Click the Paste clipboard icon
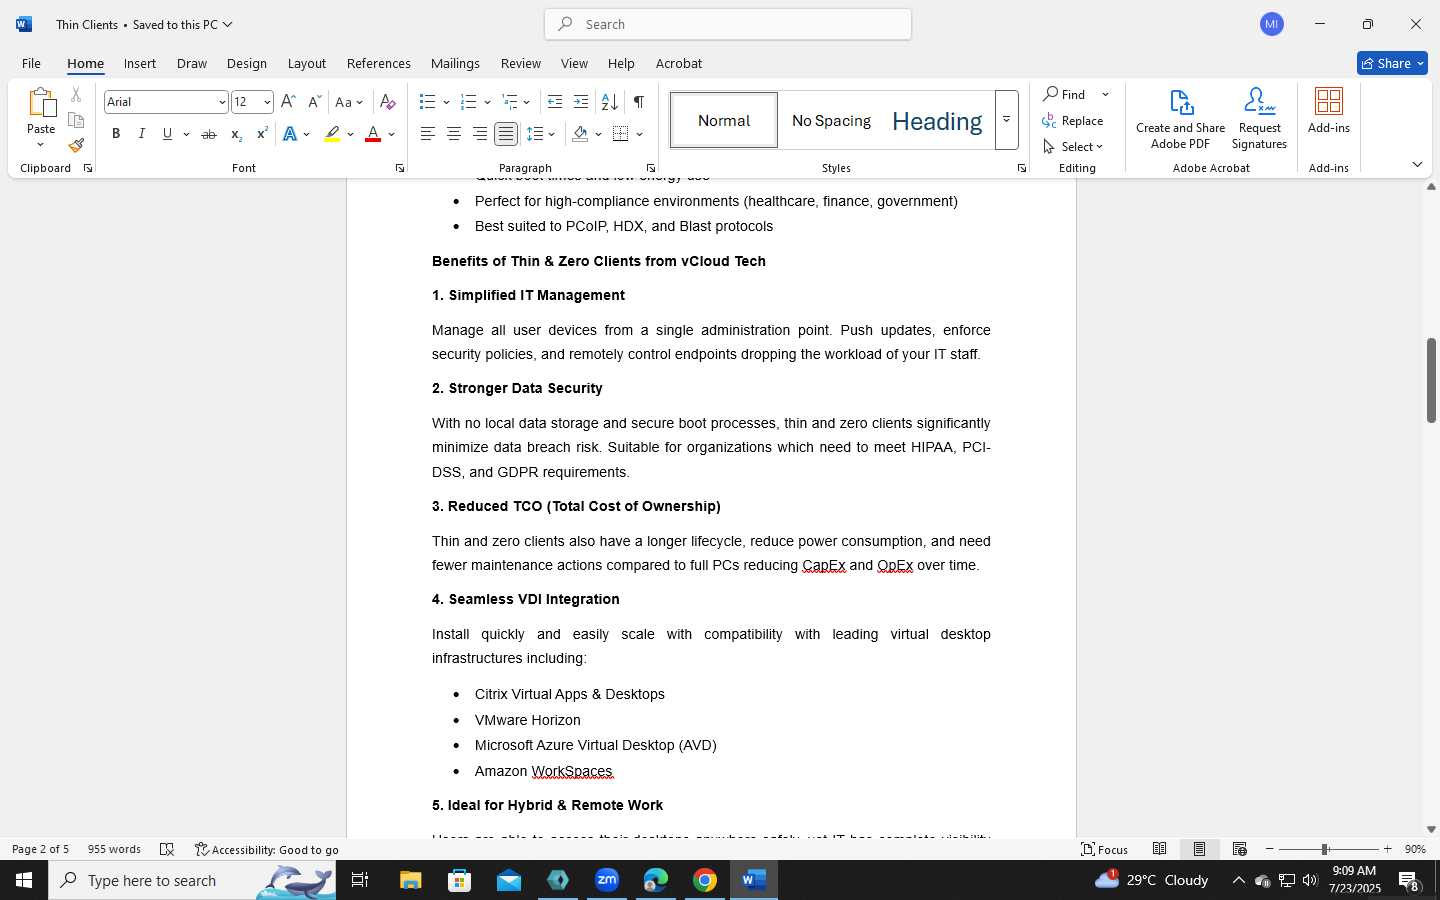Screen dimensions: 1440x900 tap(41, 103)
